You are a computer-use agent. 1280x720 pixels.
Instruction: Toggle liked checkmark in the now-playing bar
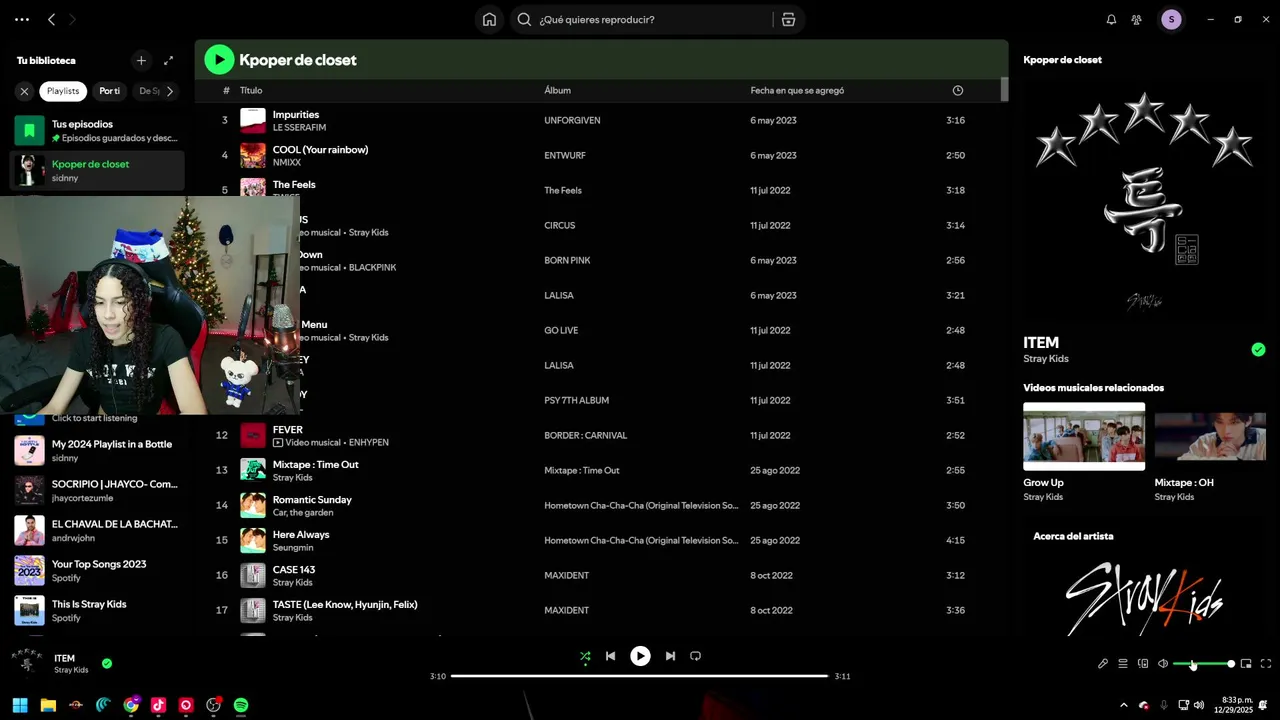pyautogui.click(x=107, y=663)
